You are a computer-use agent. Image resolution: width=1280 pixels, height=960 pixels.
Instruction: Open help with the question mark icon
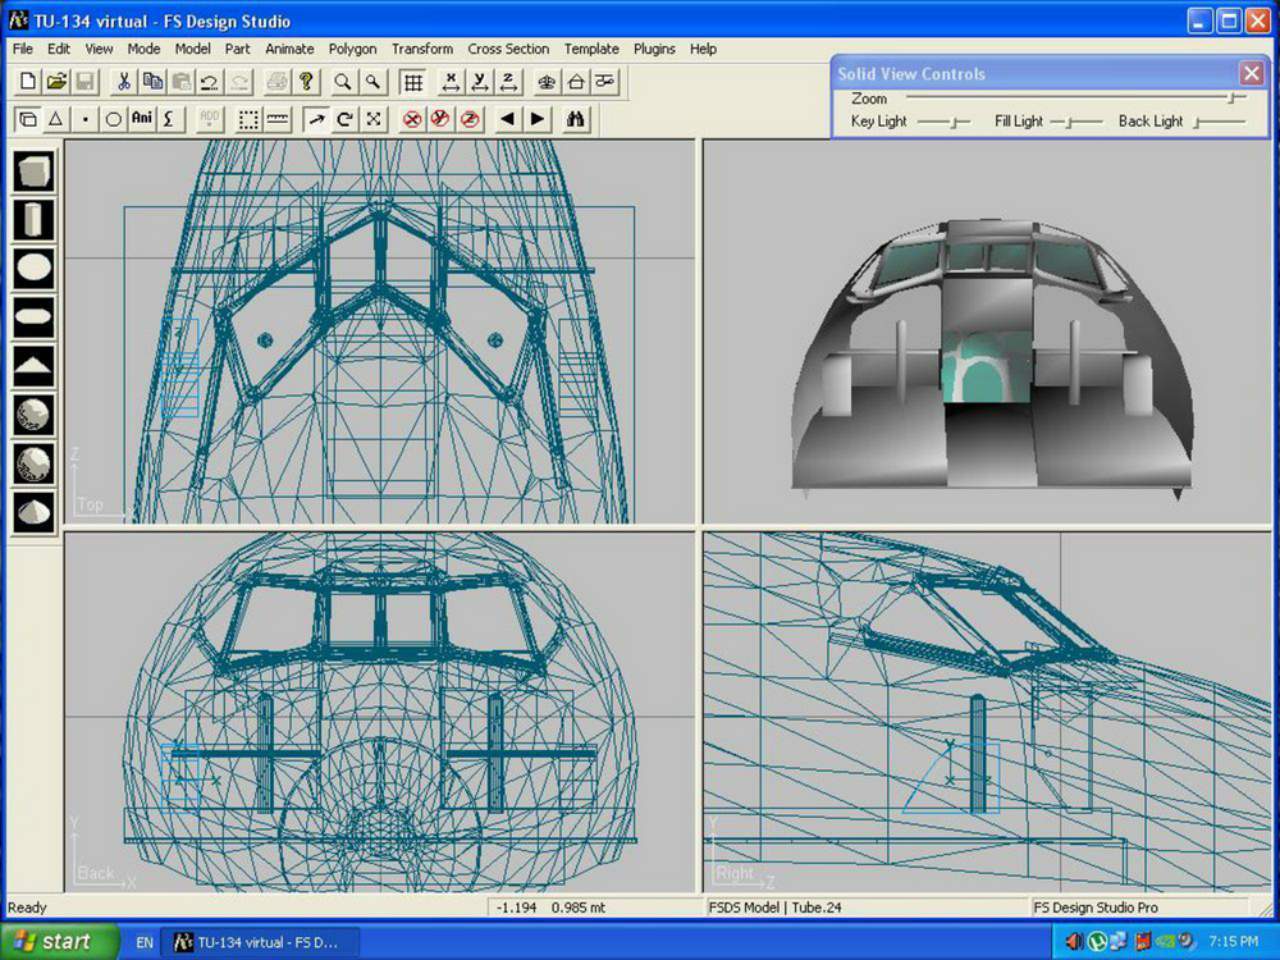tap(306, 82)
